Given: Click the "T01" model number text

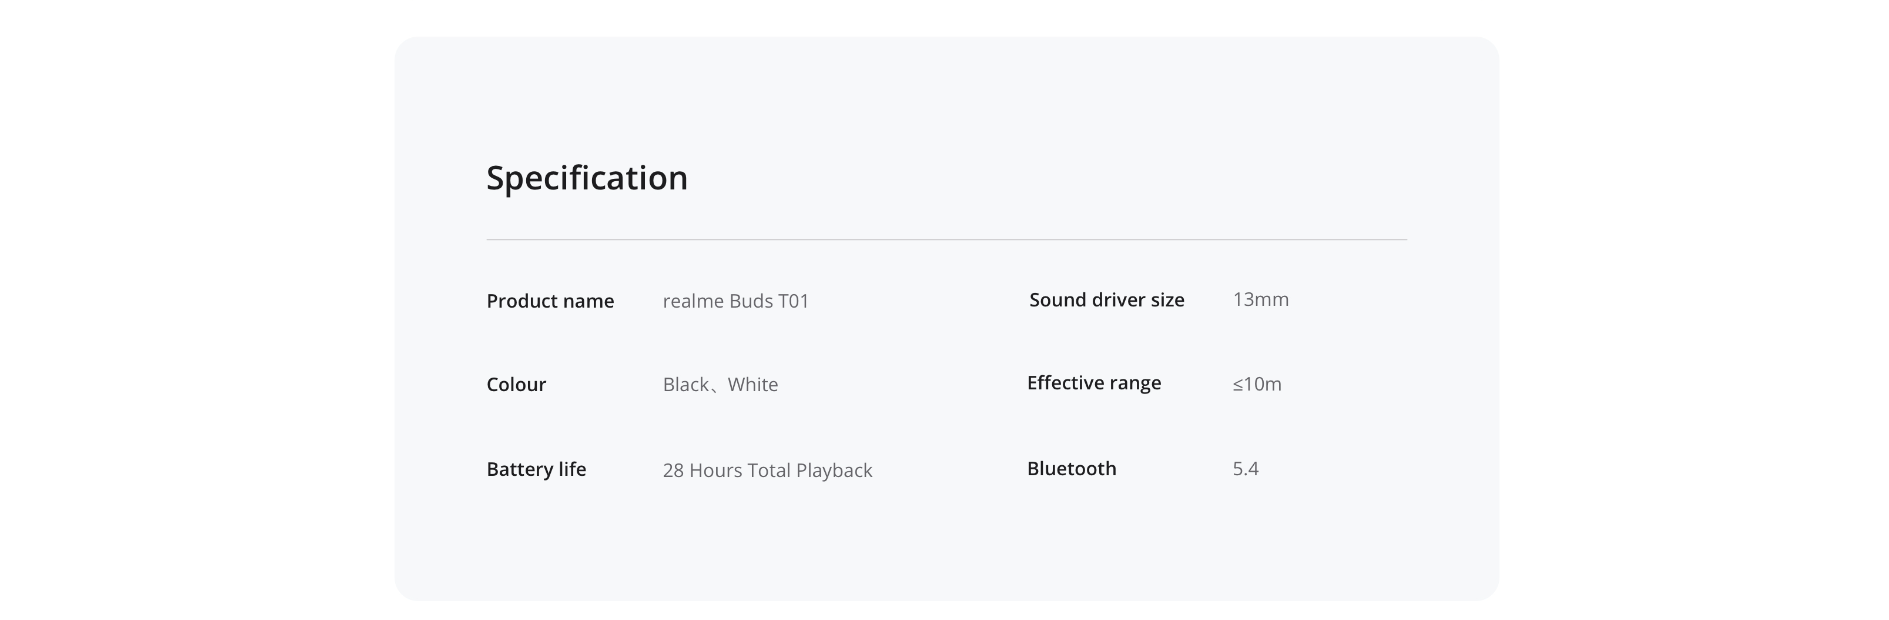Looking at the screenshot, I should point(793,301).
